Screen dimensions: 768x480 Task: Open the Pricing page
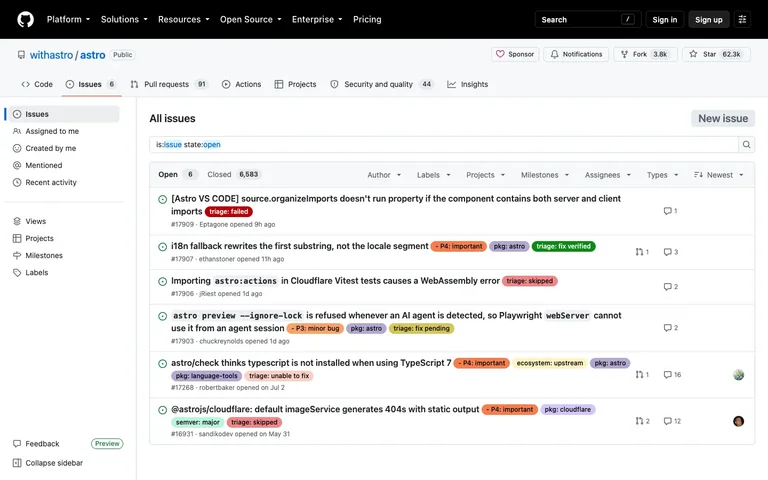pyautogui.click(x=367, y=20)
